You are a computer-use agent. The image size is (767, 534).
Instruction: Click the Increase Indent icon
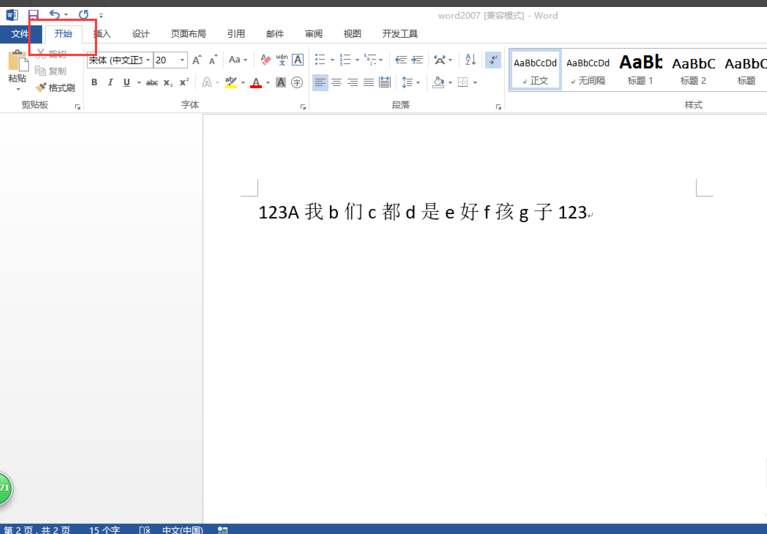pyautogui.click(x=416, y=60)
